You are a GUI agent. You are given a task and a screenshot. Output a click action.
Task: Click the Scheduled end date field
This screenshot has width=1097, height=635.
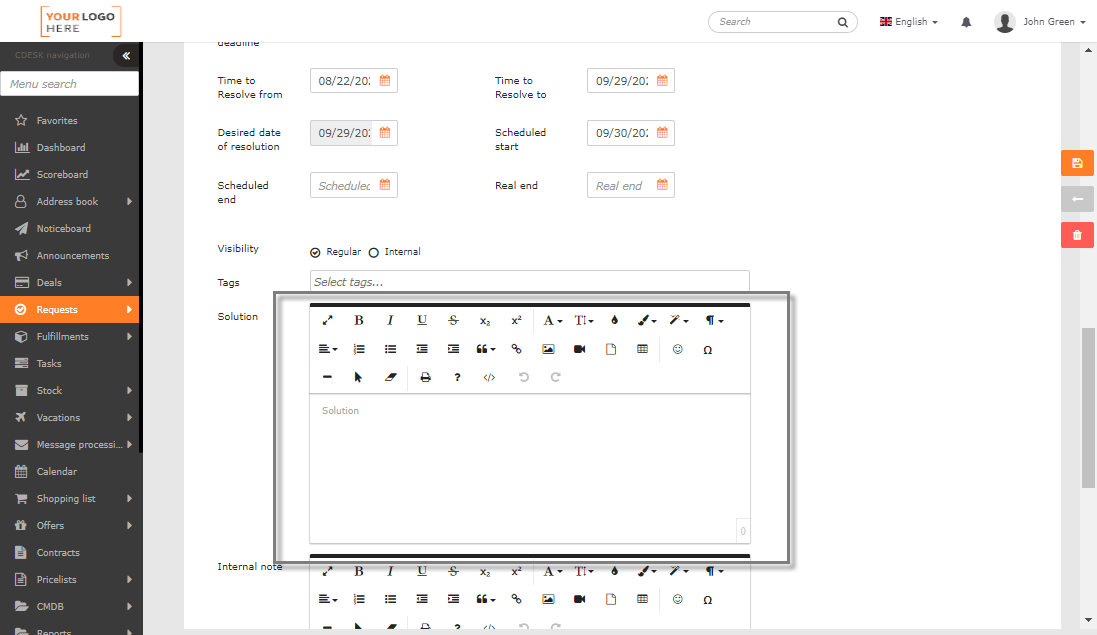pos(353,185)
